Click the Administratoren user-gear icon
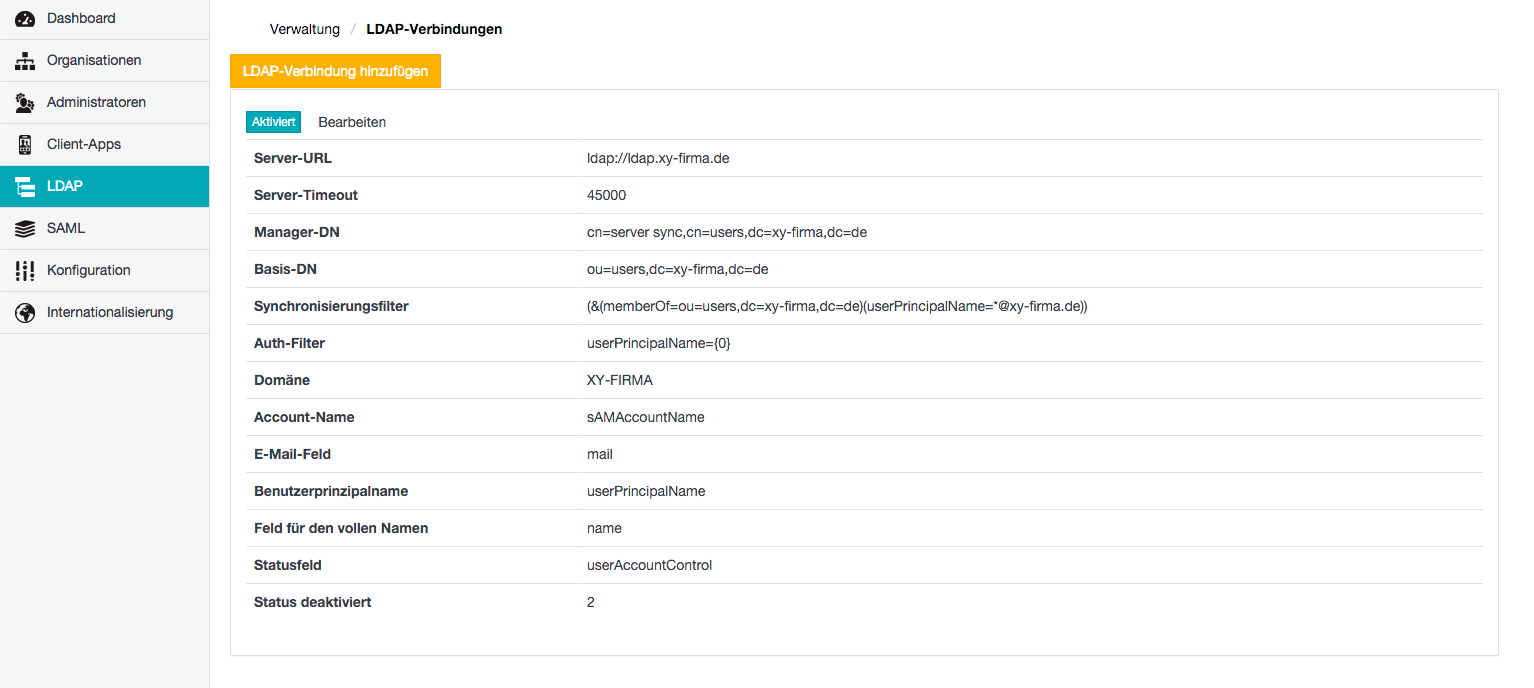Viewport: 1534px width, 688px height. coord(25,103)
